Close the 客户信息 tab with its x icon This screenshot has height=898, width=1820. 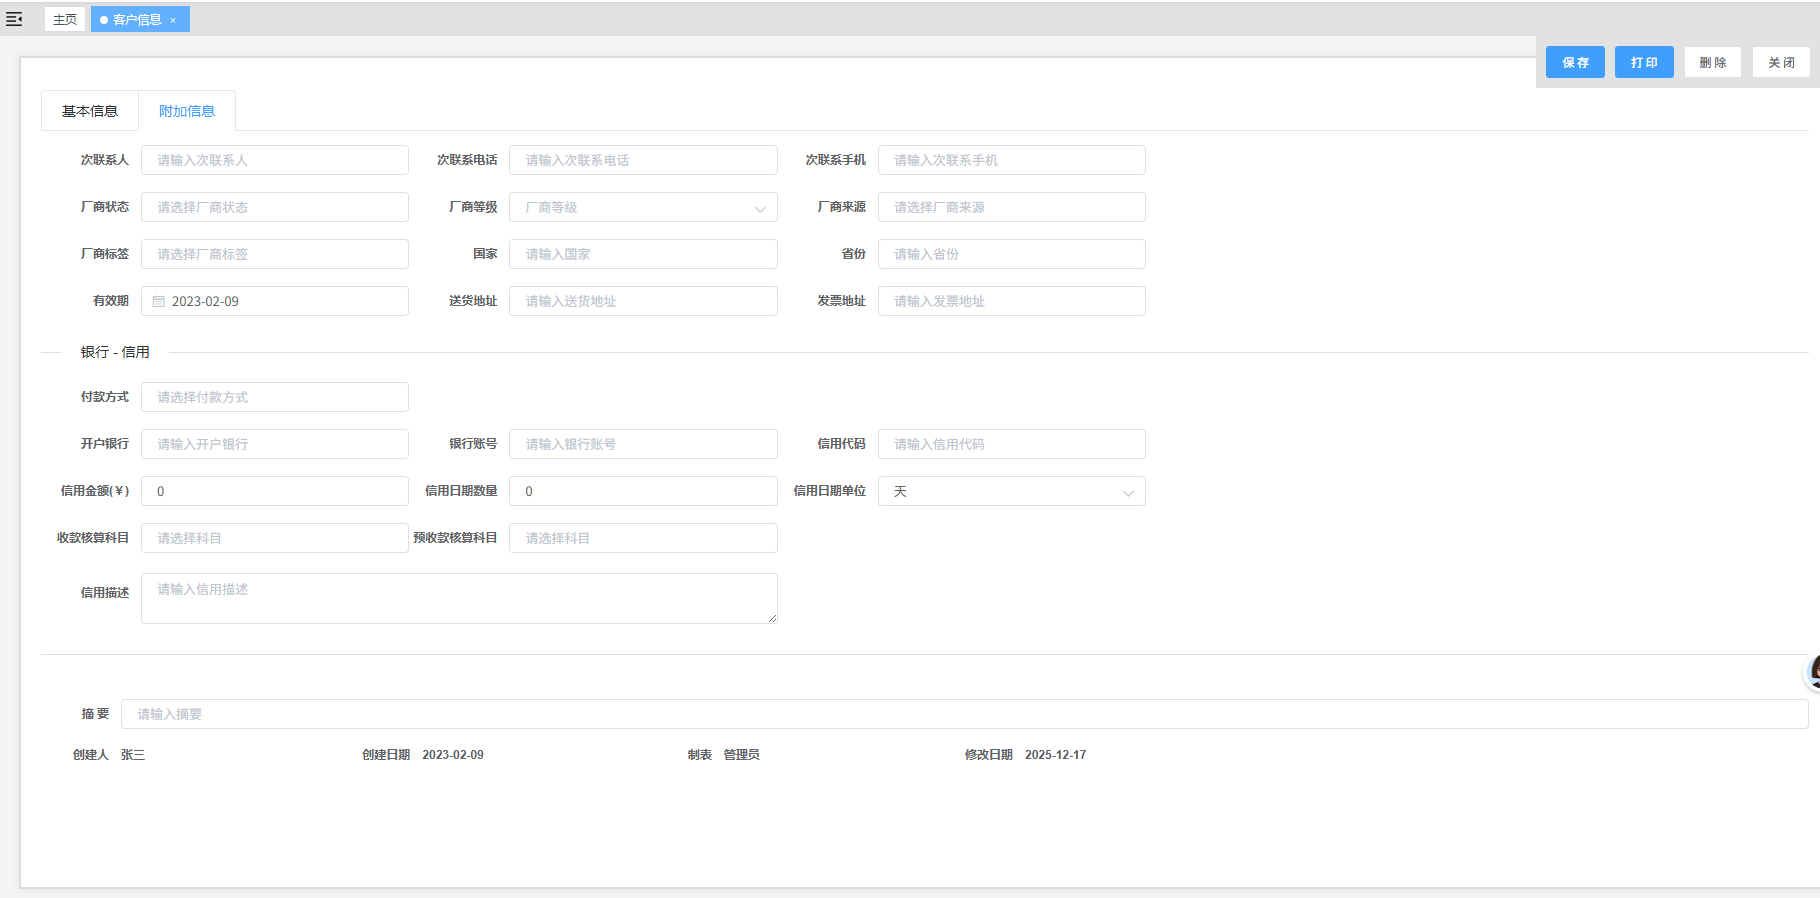[173, 20]
